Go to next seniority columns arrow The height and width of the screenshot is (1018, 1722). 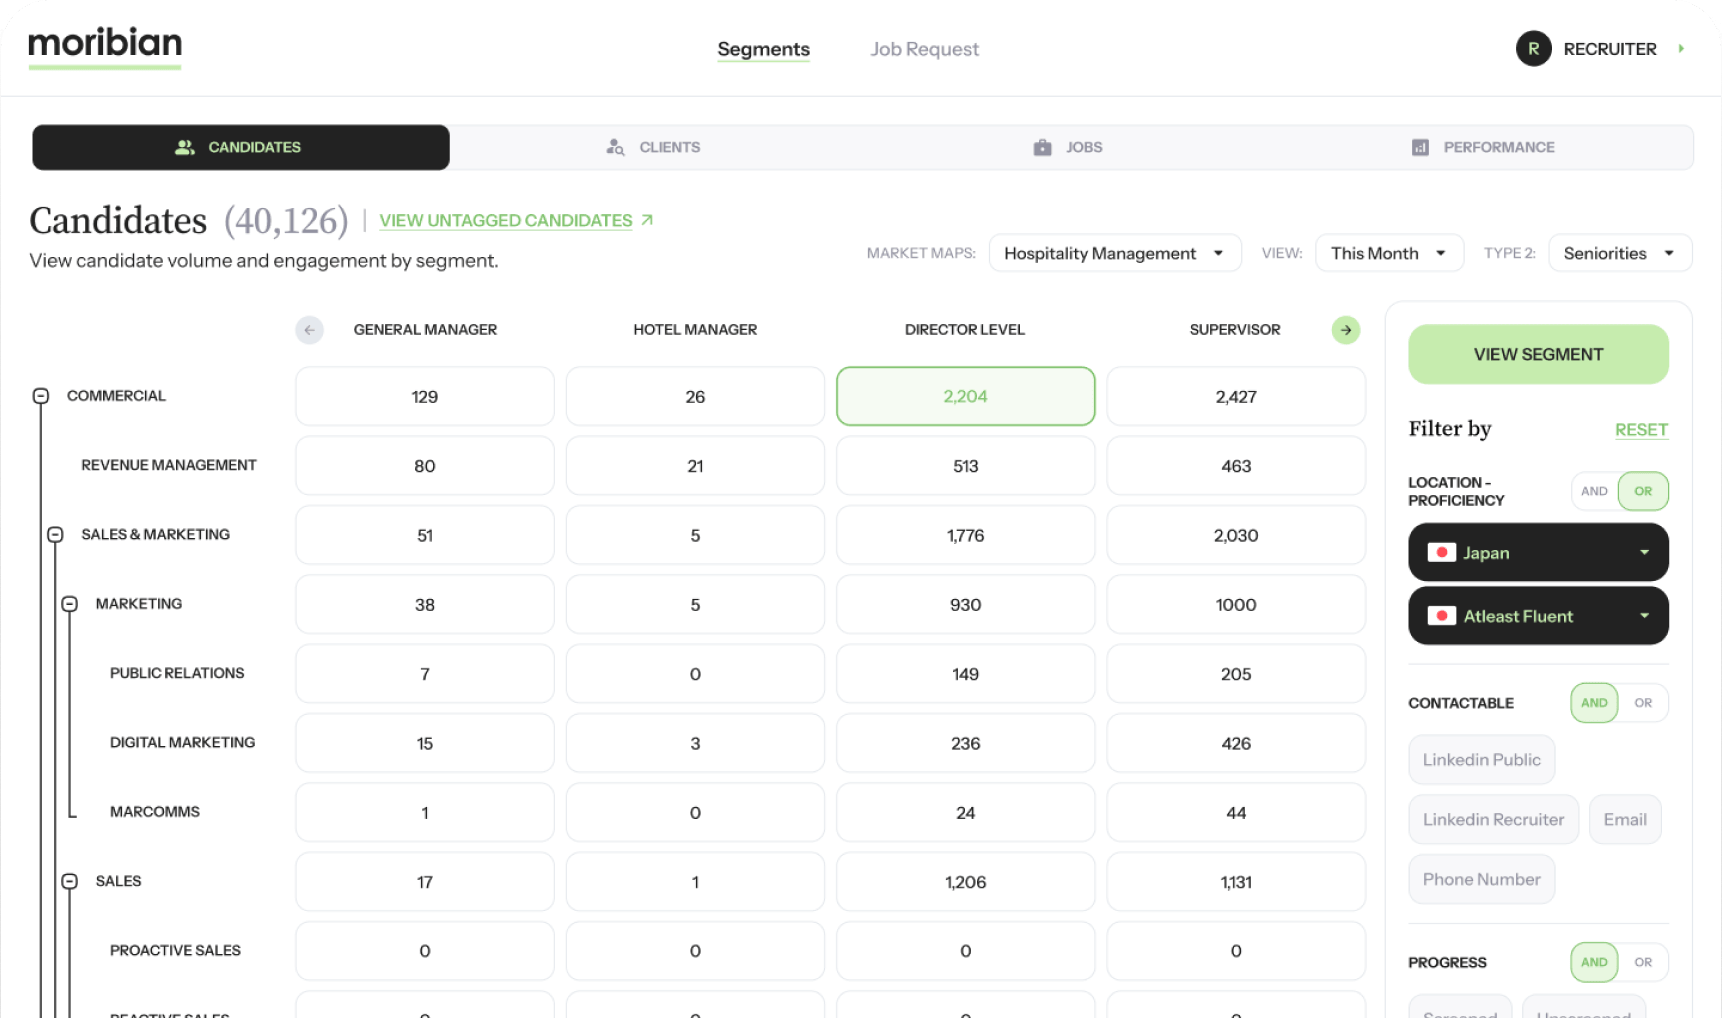pyautogui.click(x=1346, y=330)
